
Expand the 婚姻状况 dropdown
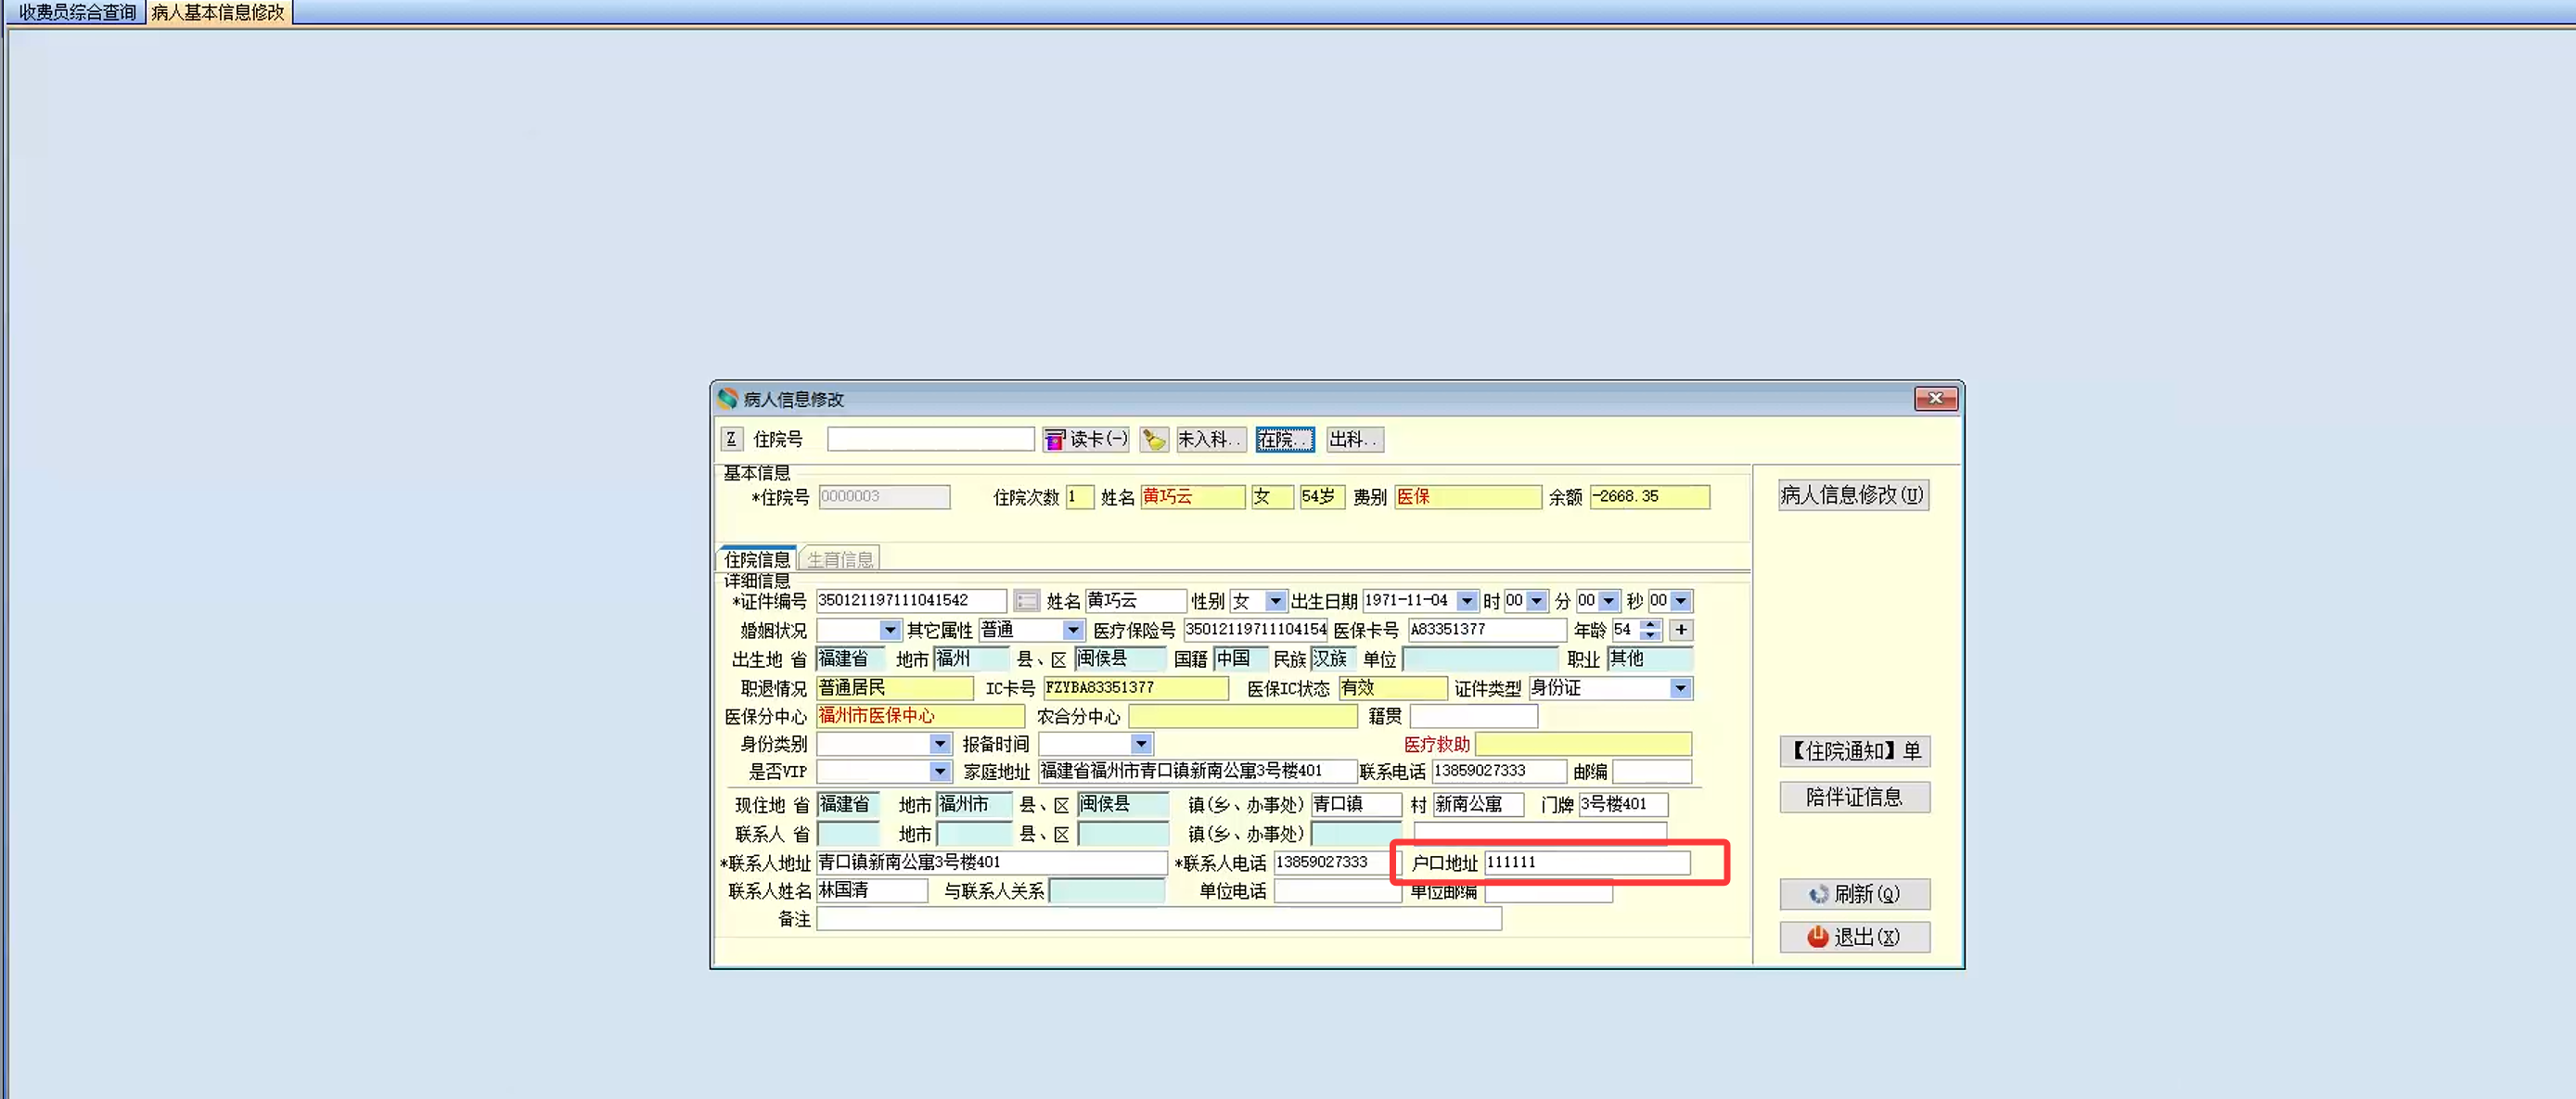click(889, 629)
